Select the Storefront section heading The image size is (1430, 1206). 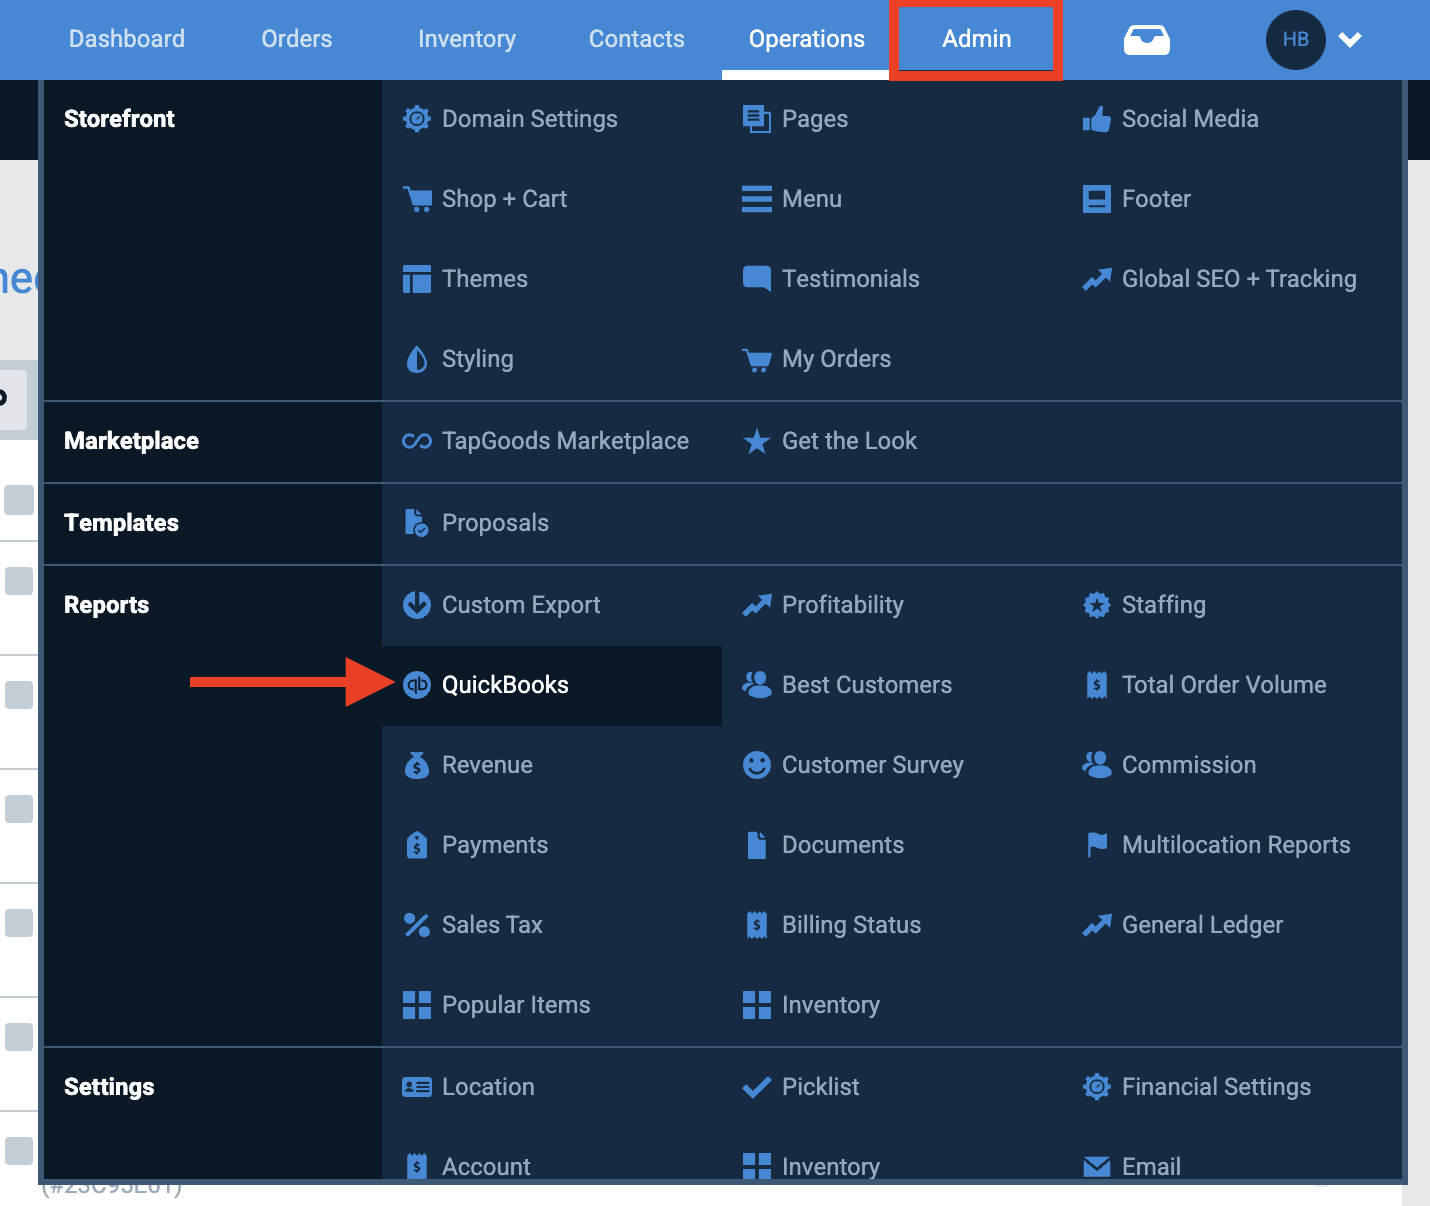click(119, 119)
